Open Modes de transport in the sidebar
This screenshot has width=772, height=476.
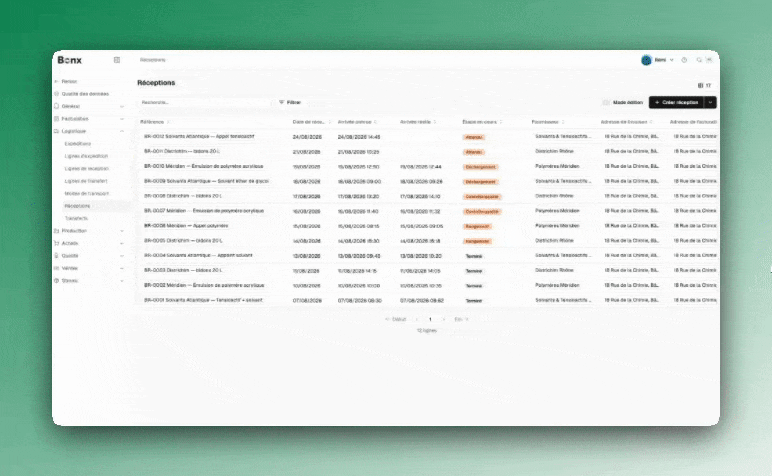87,193
